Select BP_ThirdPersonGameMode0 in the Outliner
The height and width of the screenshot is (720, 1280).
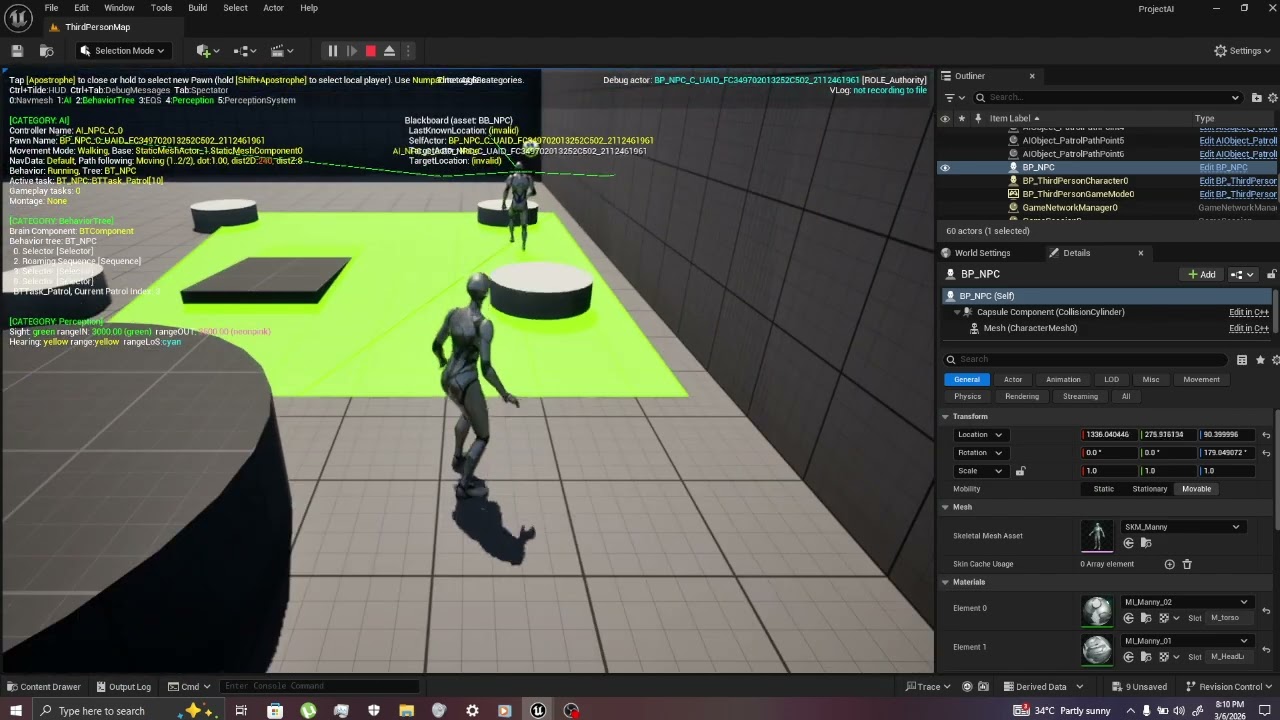click(x=1078, y=194)
